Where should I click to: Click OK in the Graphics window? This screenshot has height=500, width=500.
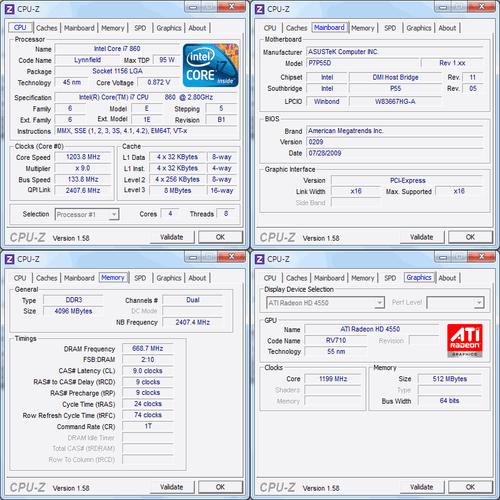470,487
